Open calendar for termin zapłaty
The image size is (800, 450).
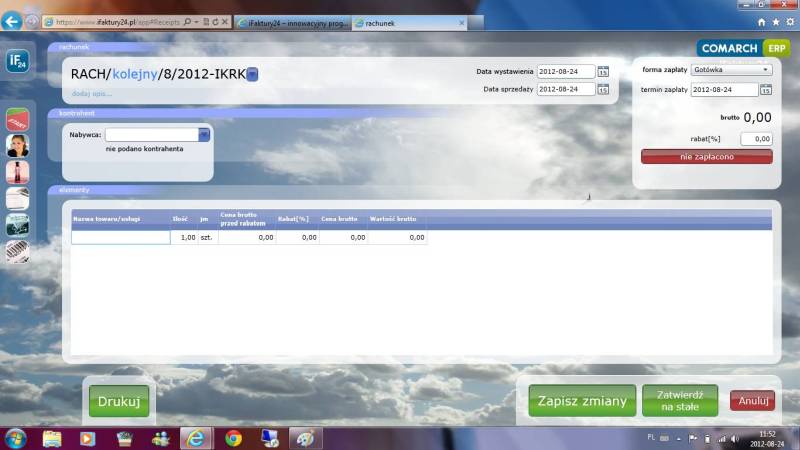[x=765, y=89]
